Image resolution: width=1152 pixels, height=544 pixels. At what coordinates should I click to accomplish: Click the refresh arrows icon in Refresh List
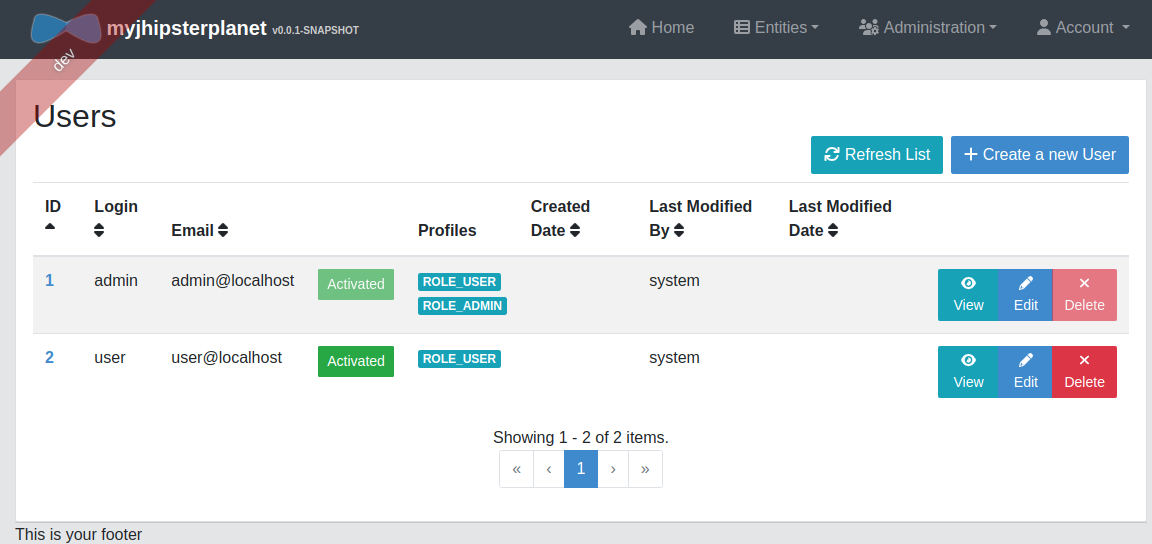(832, 154)
